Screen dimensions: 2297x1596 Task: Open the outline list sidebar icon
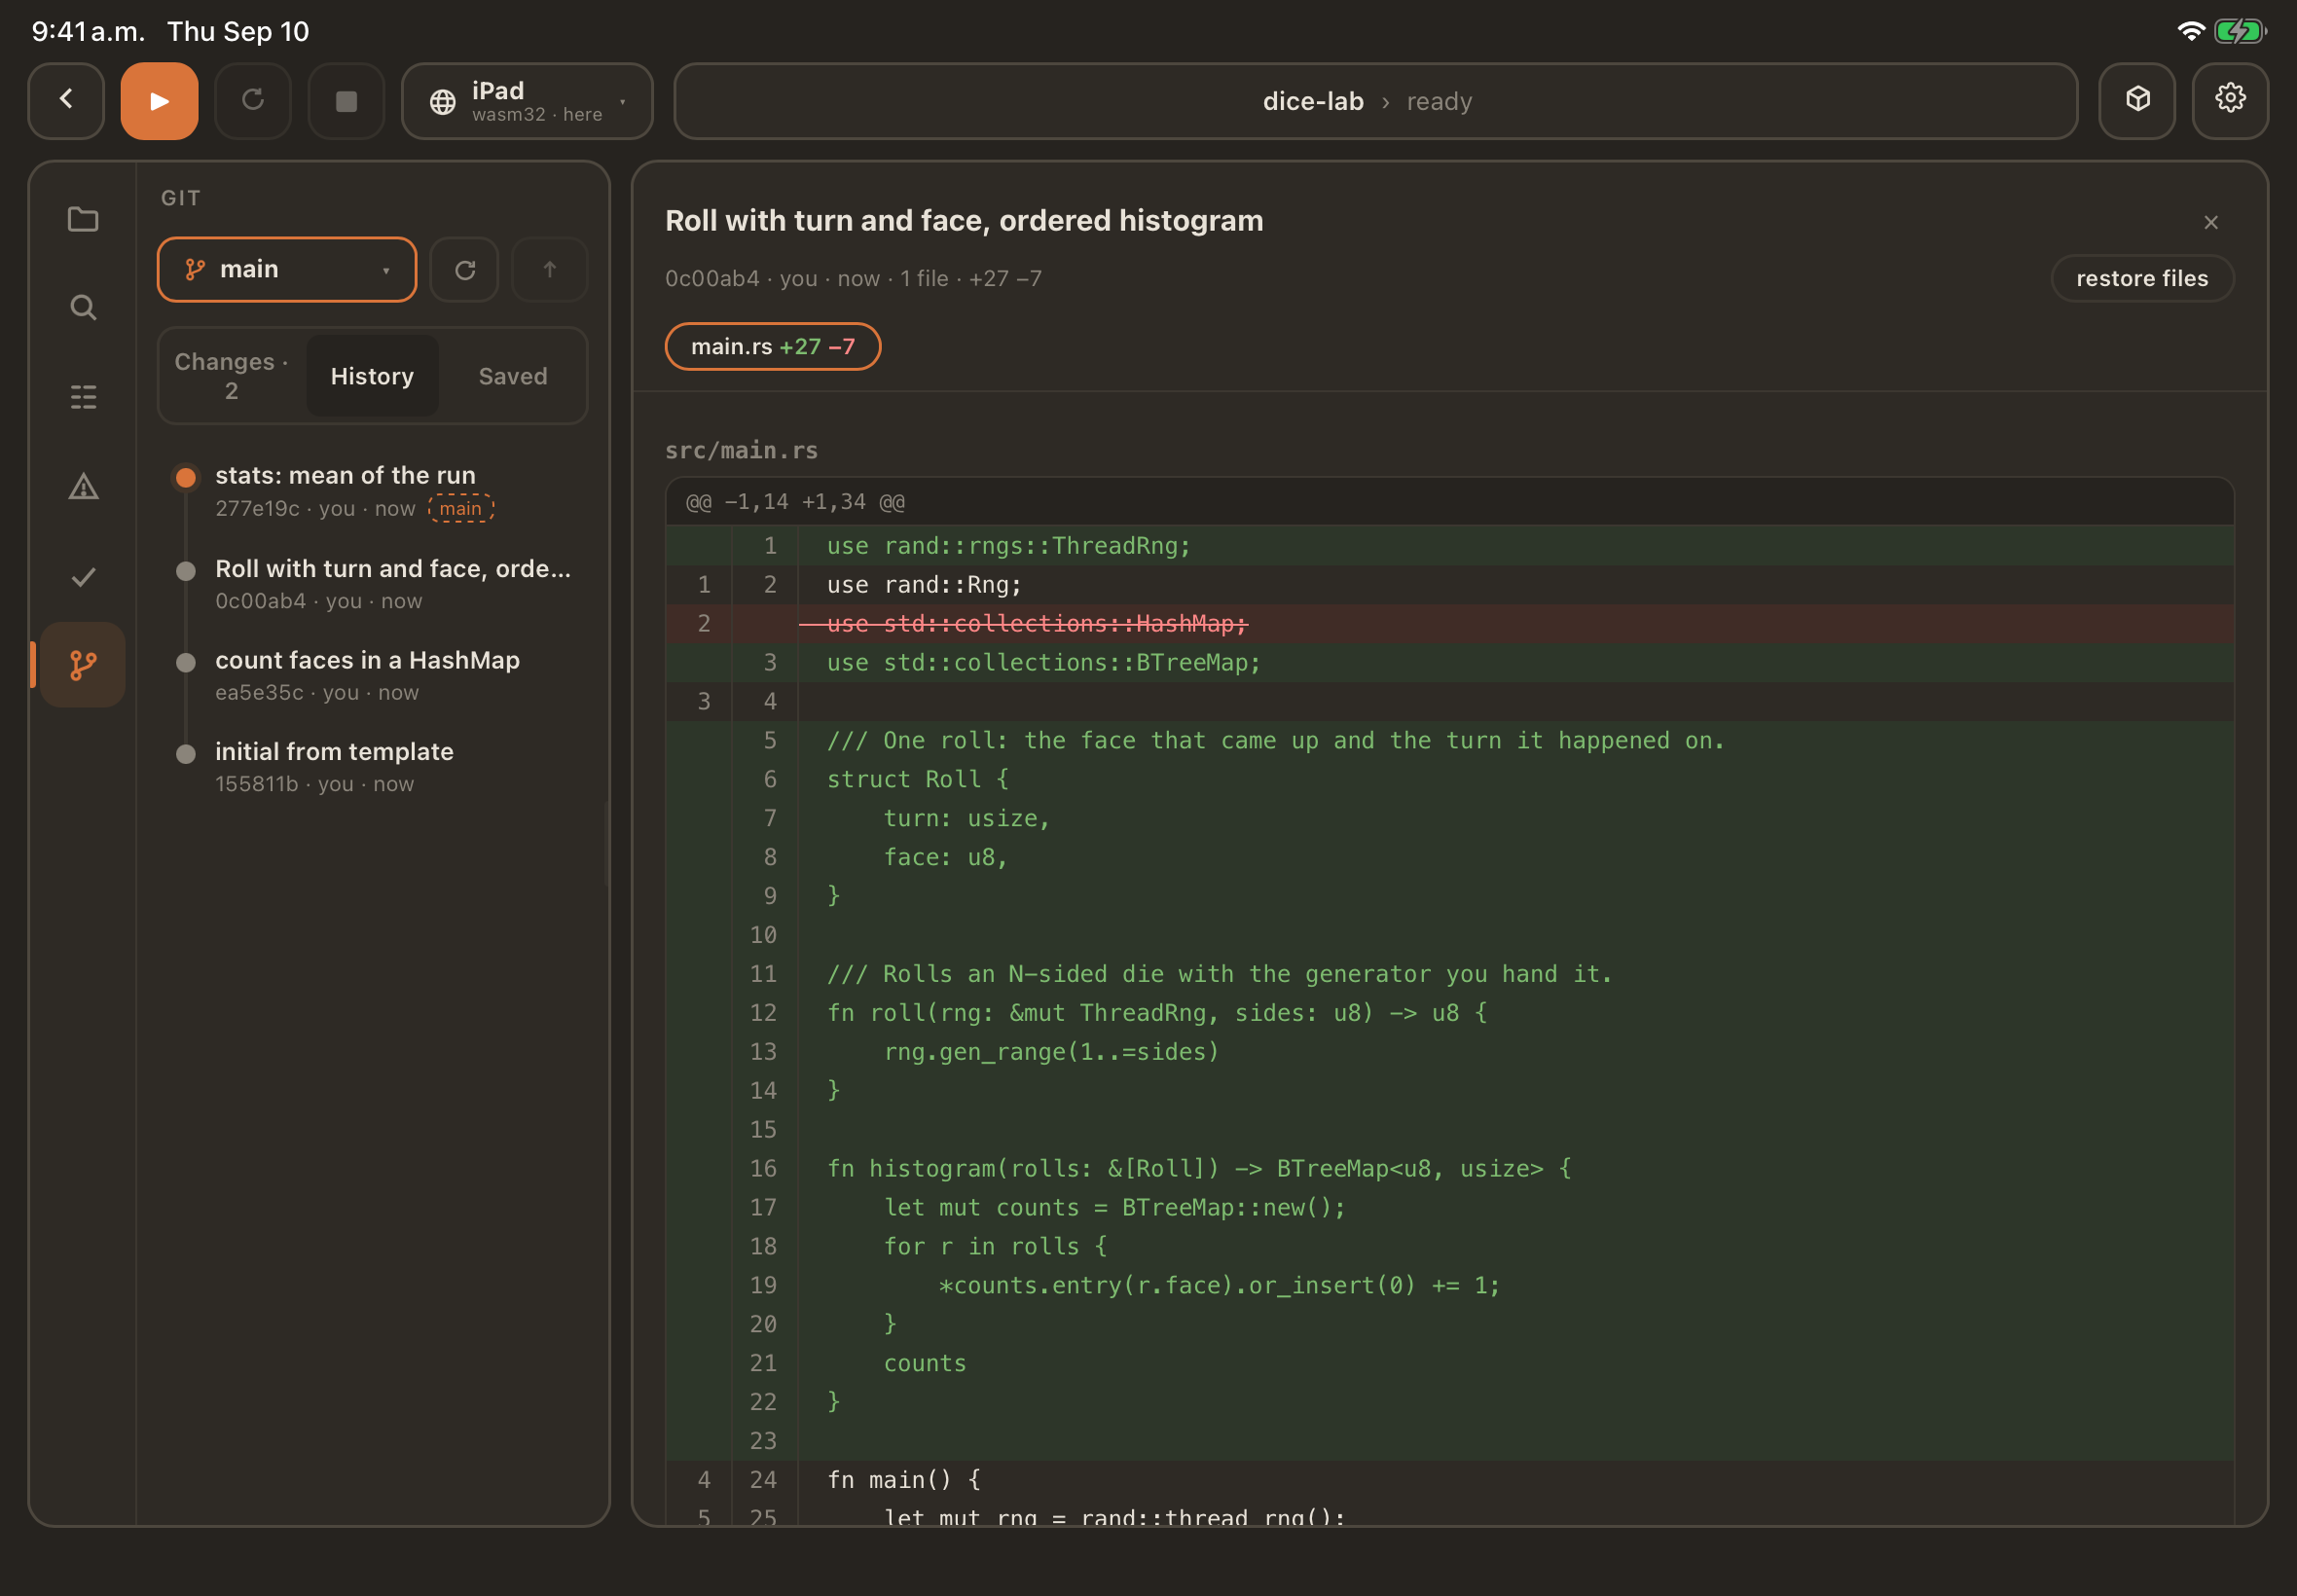[83, 397]
